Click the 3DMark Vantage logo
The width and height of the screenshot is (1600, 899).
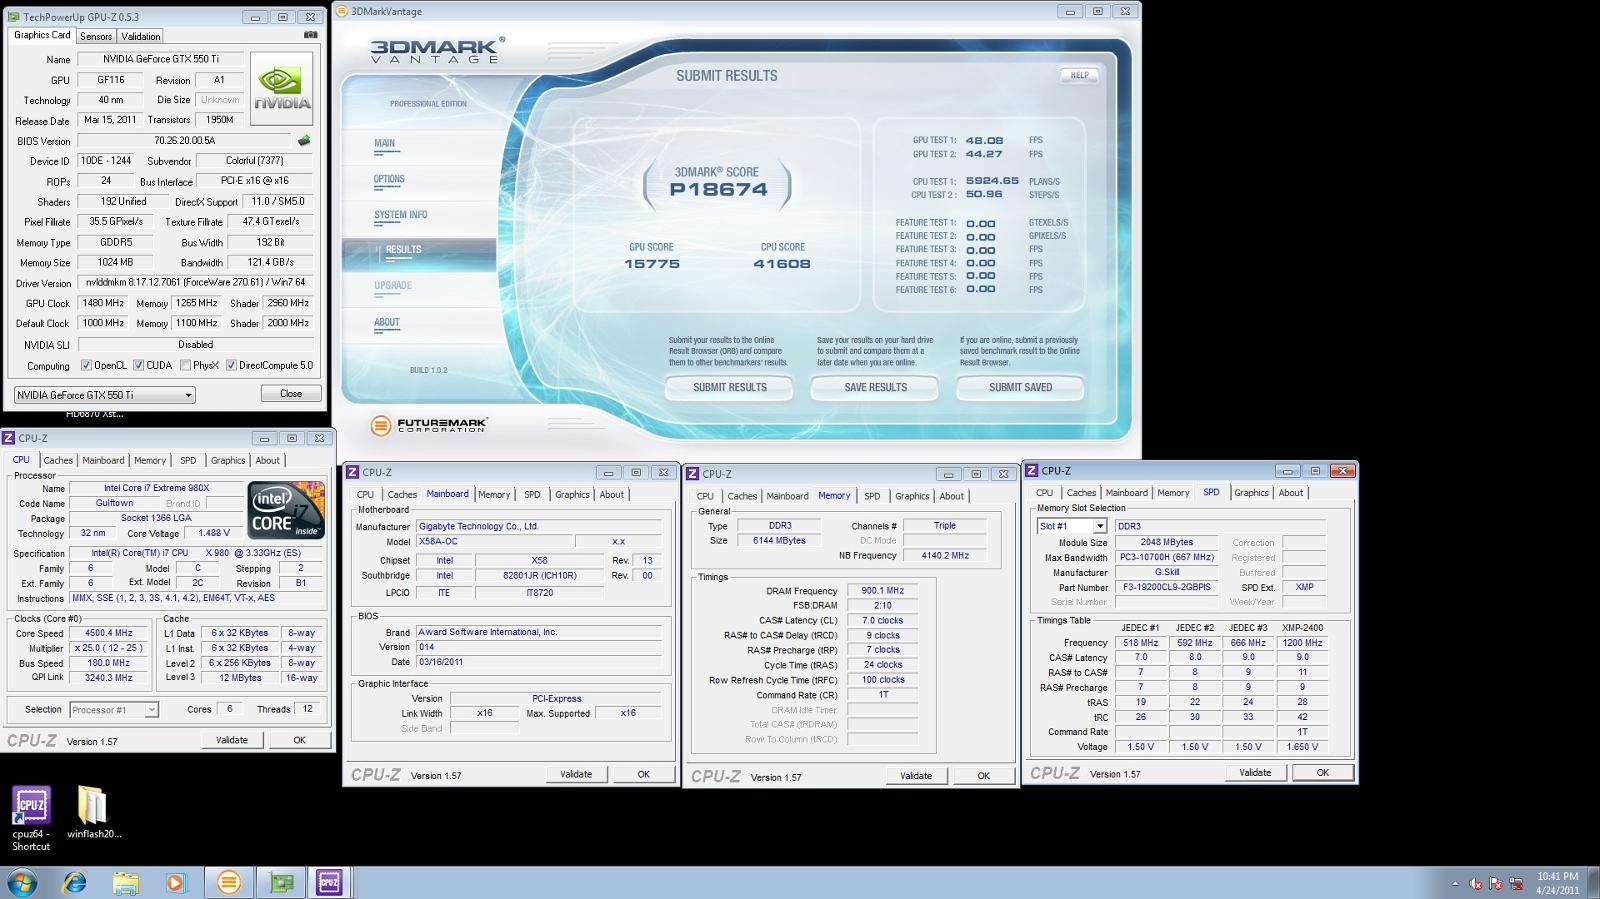coord(437,50)
